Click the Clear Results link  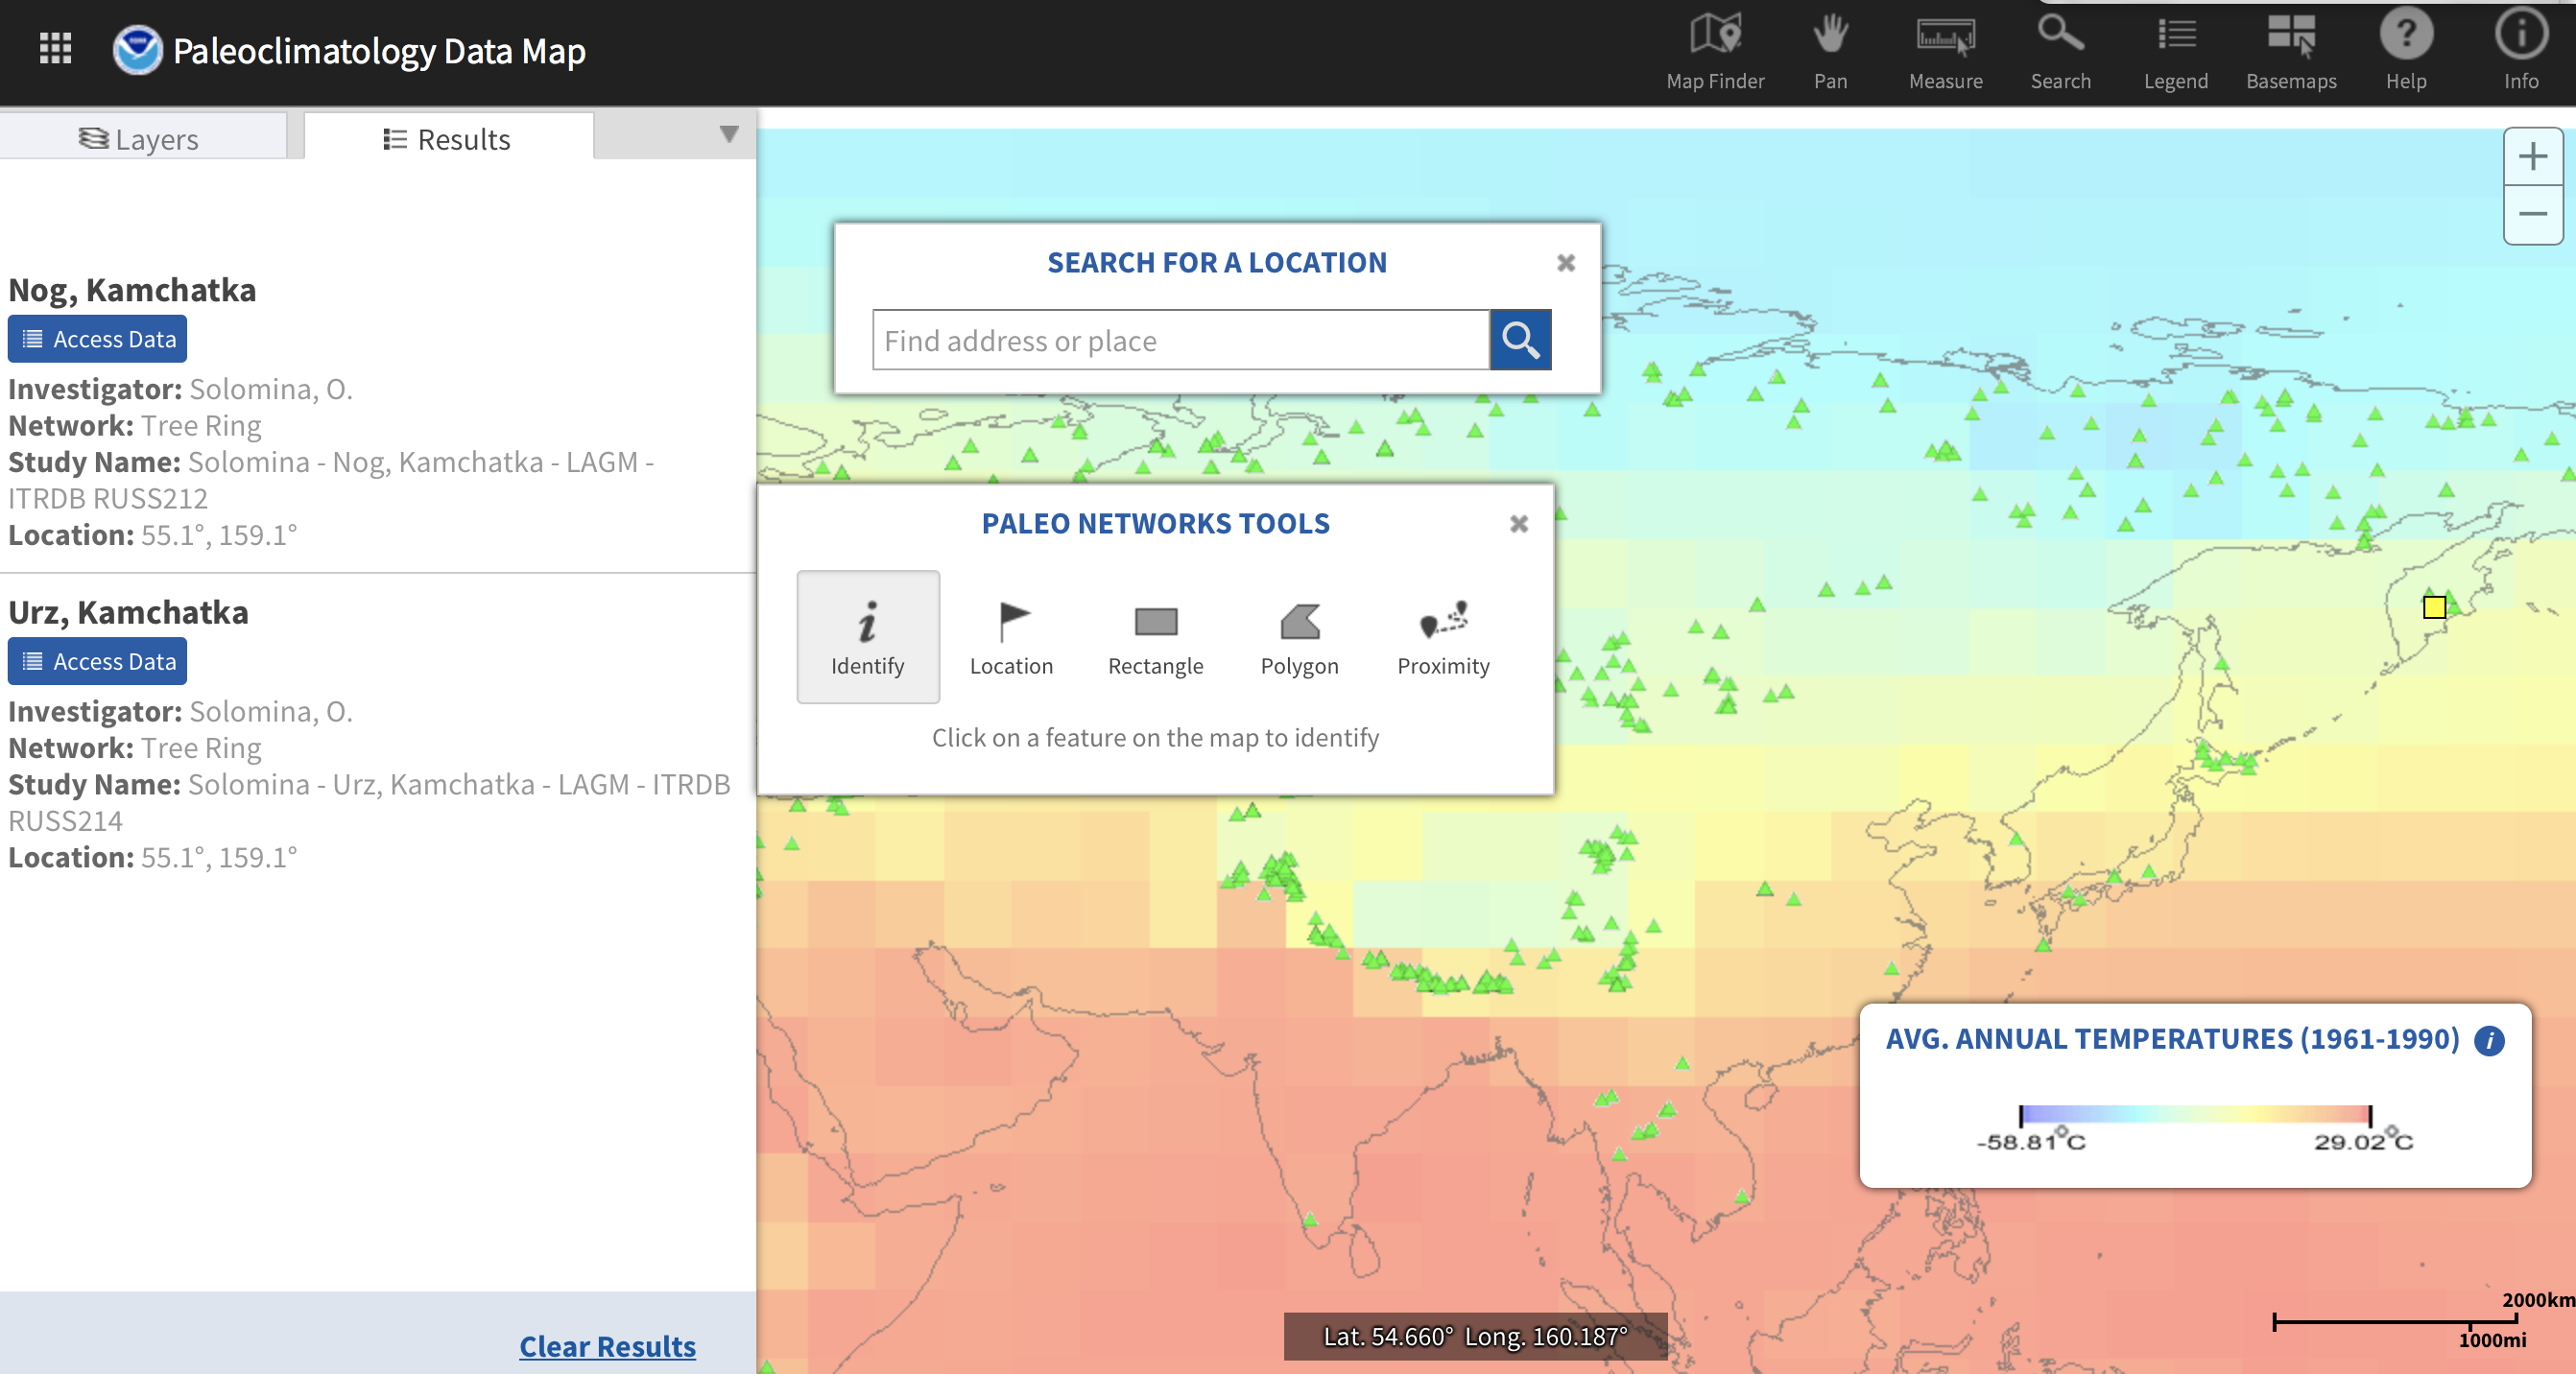click(607, 1346)
